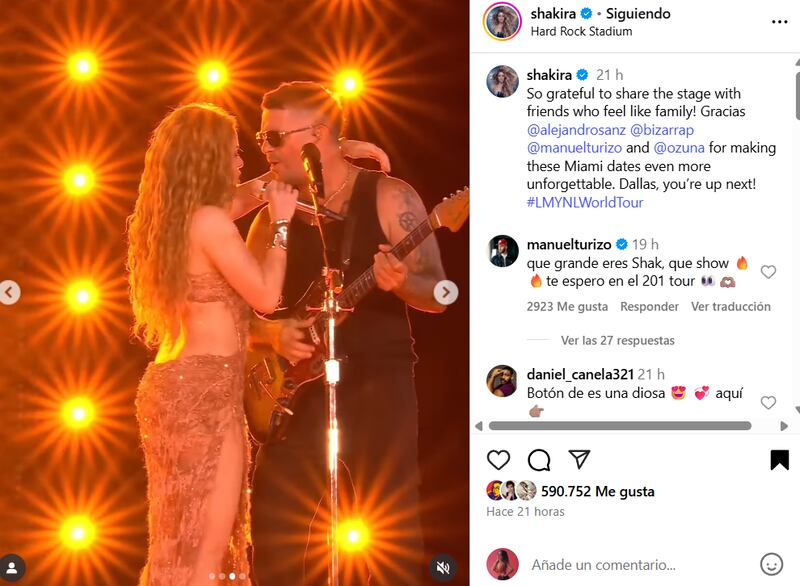Go to the next carousel slide

tap(446, 292)
